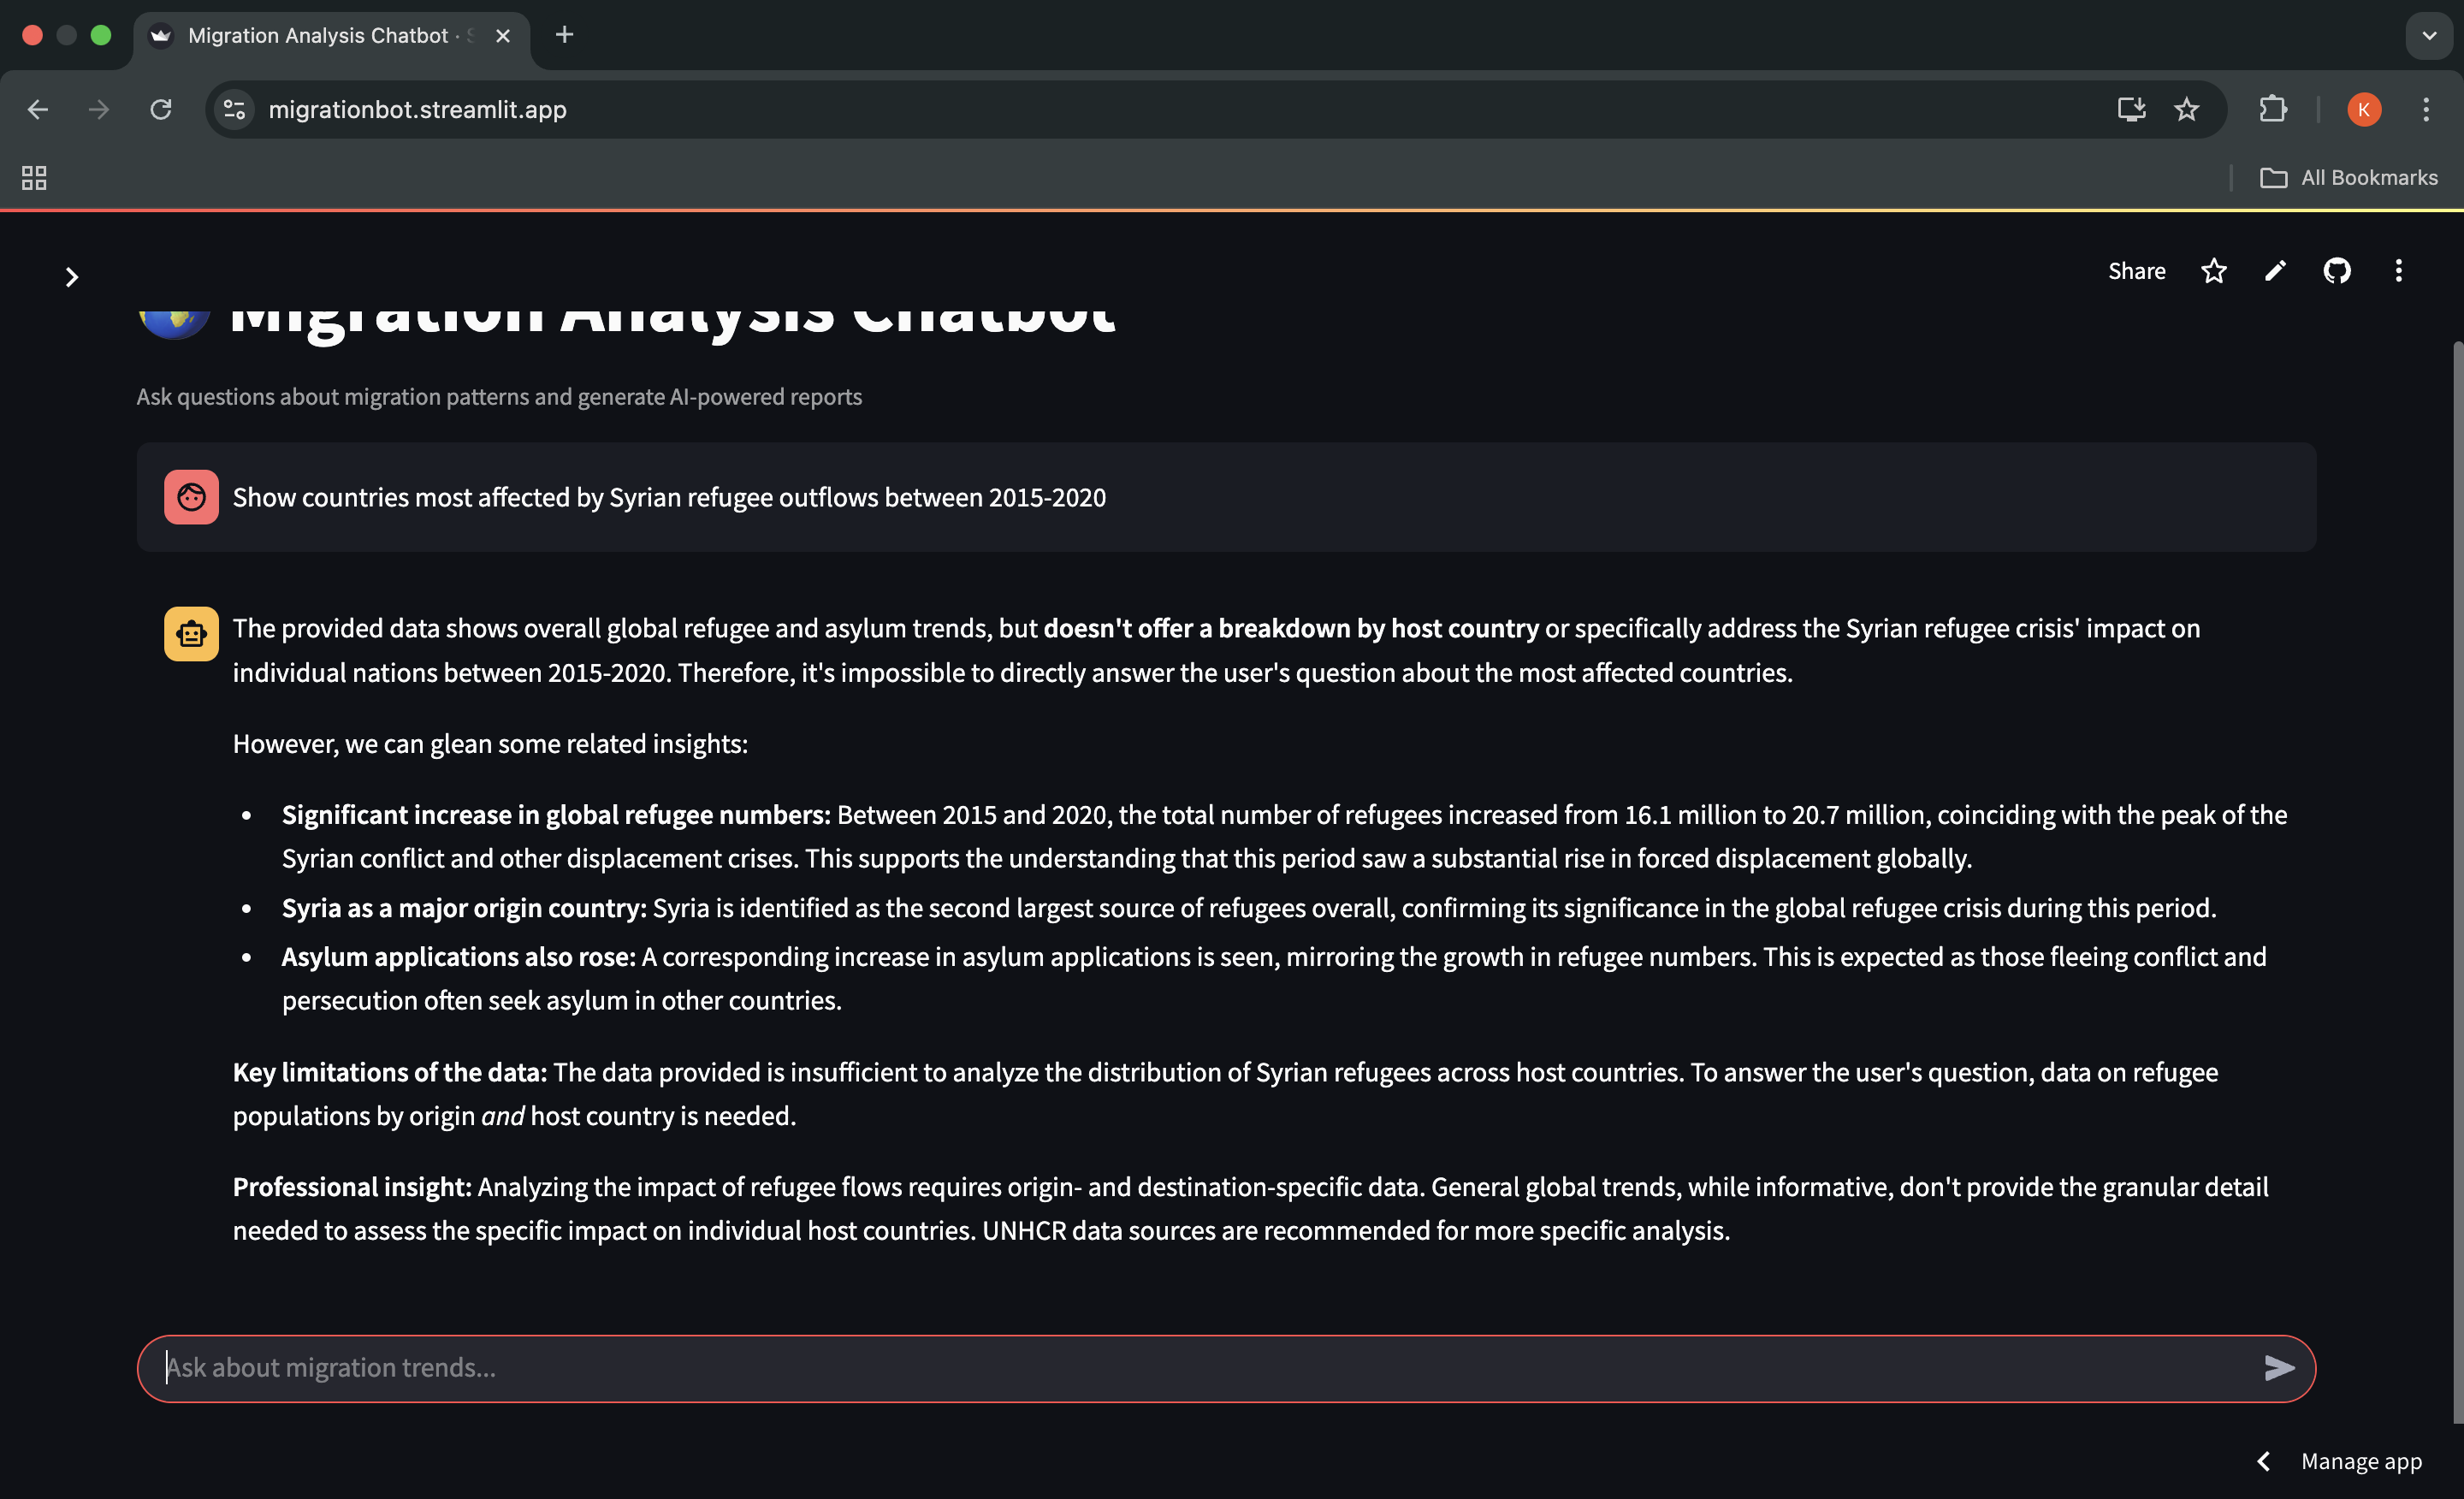Viewport: 2464px width, 1499px height.
Task: Click the pencil edit app icon
Action: pos(2275,271)
